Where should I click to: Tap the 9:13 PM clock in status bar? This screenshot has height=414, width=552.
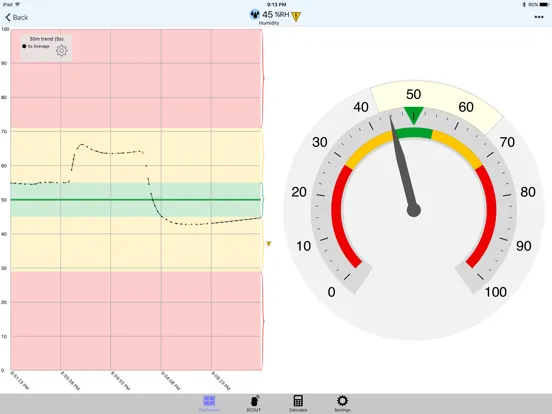pos(276,5)
